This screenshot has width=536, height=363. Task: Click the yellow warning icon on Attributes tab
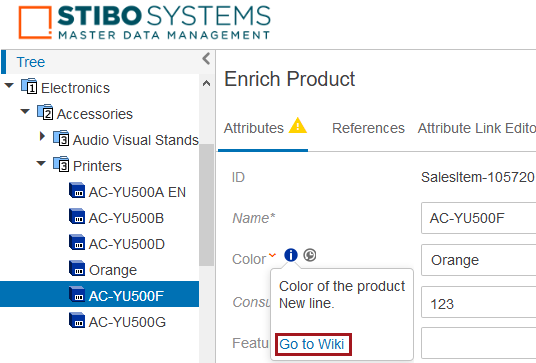(x=298, y=125)
